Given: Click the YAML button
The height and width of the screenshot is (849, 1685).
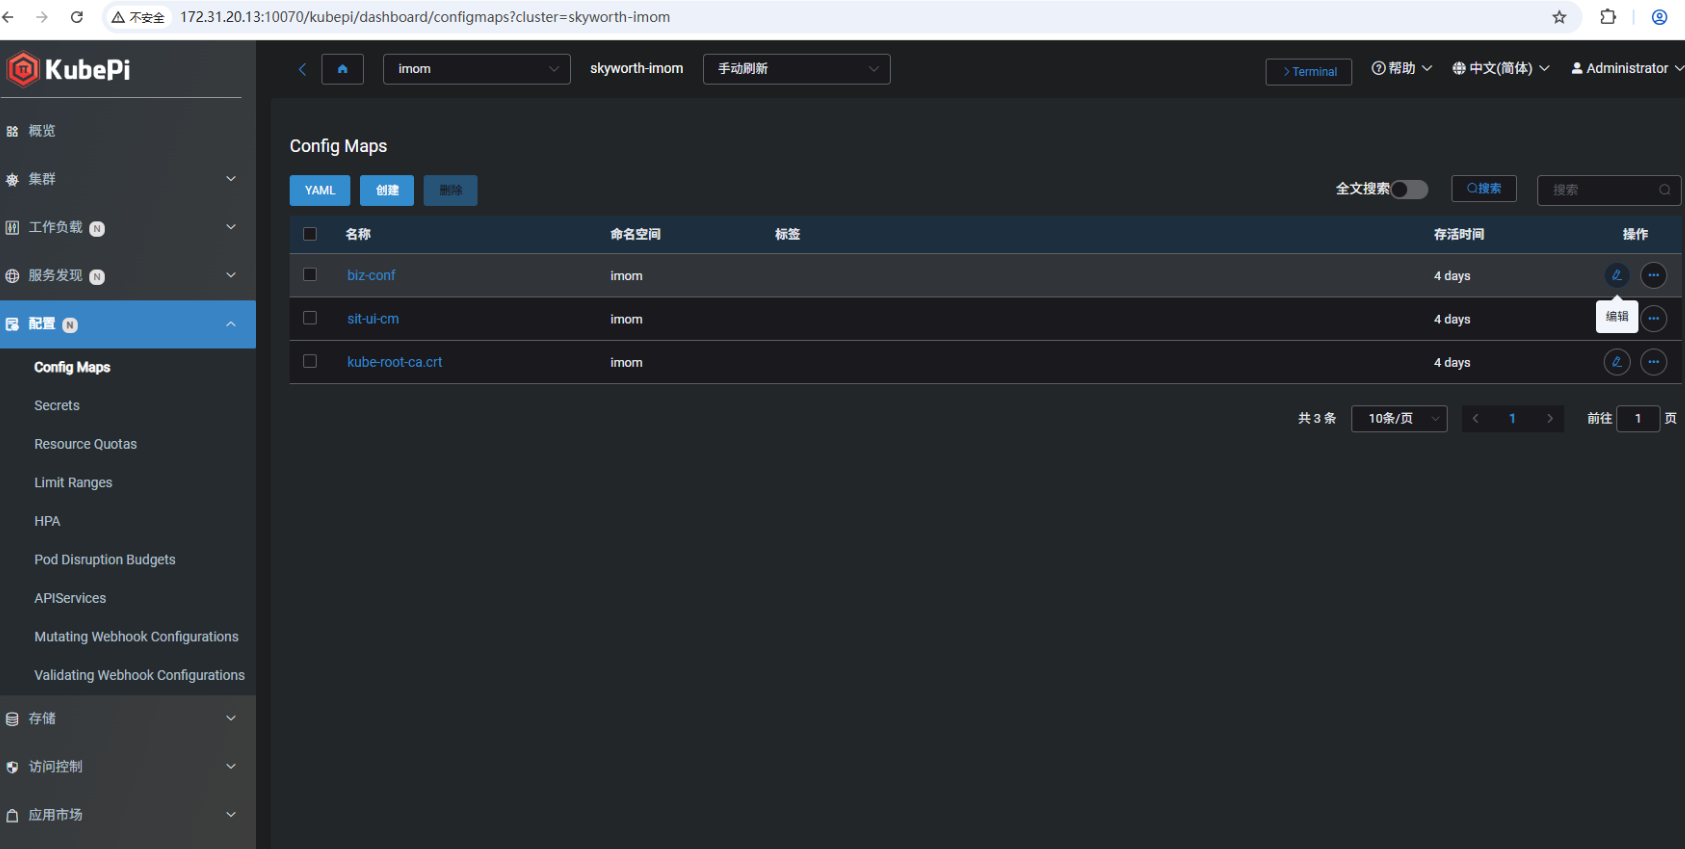Looking at the screenshot, I should pos(320,190).
